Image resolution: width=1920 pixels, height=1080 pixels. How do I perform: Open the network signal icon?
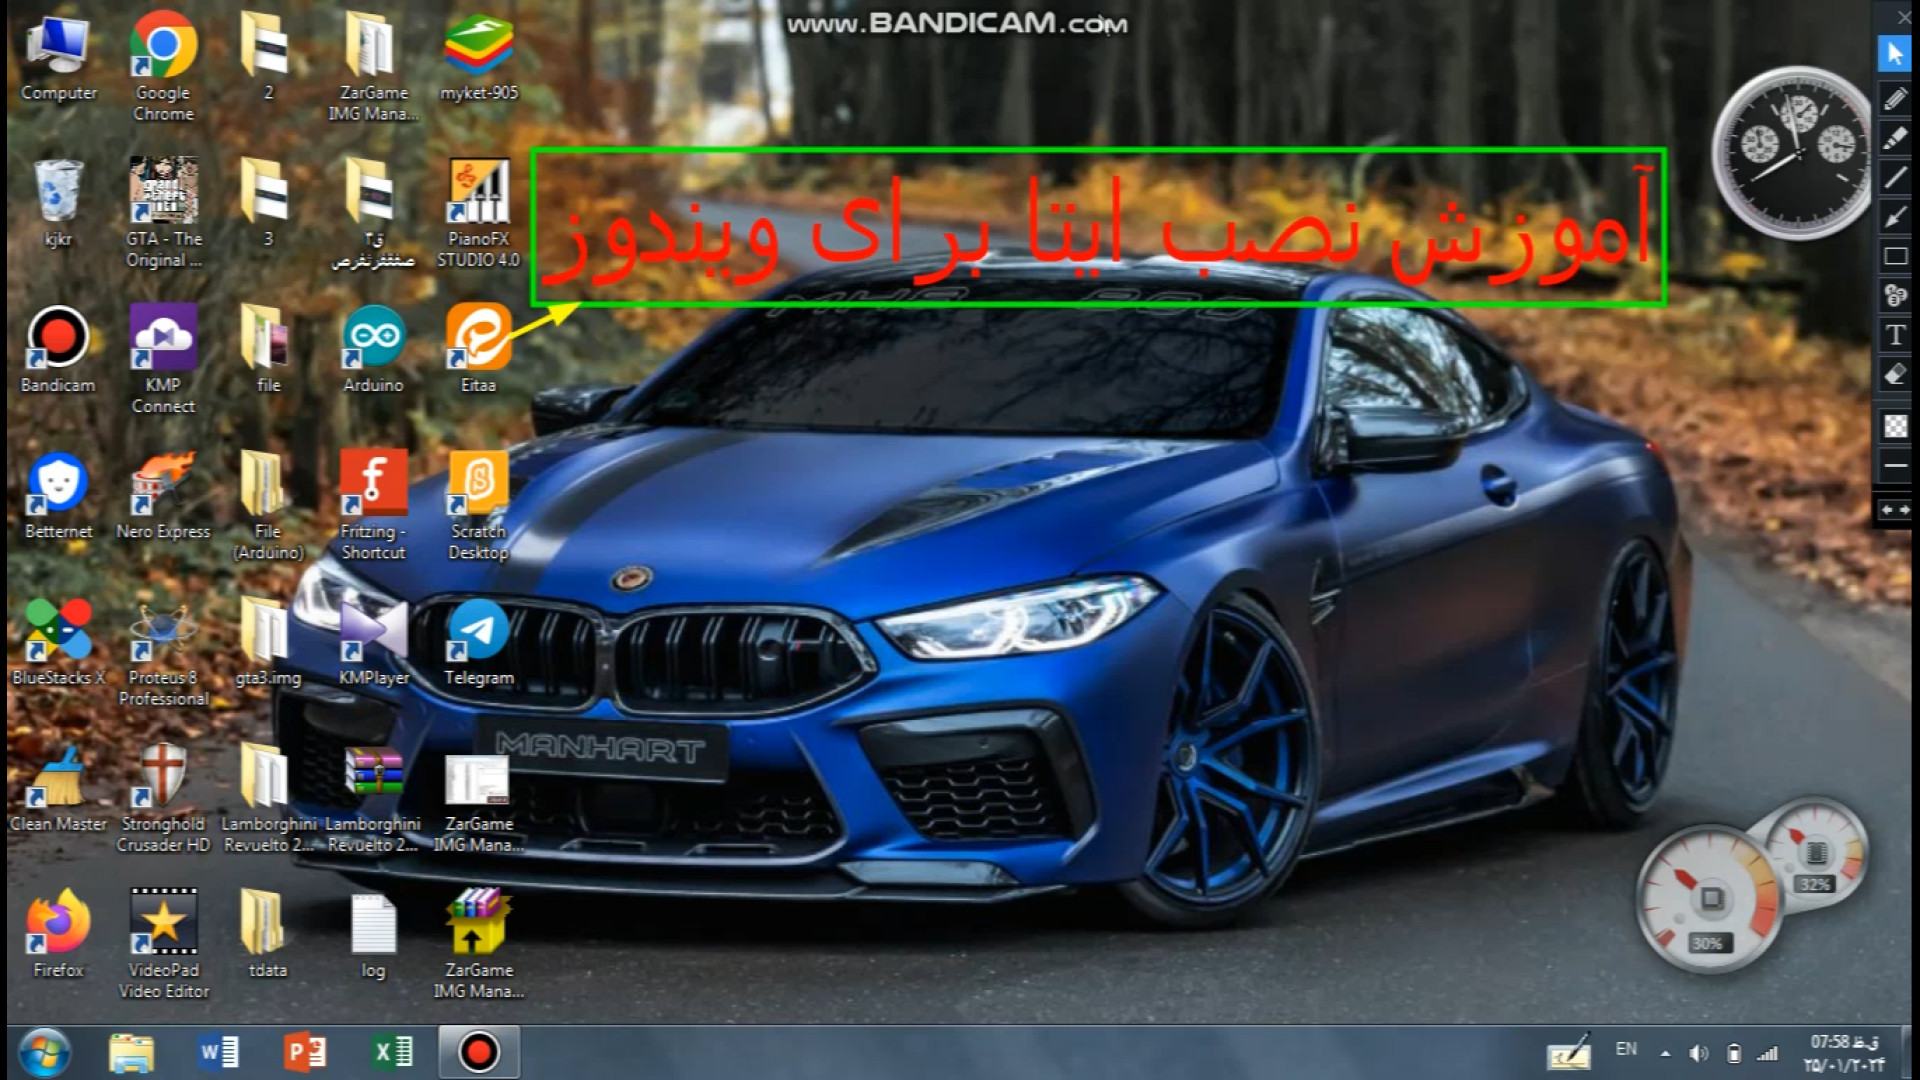[x=1768, y=1053]
